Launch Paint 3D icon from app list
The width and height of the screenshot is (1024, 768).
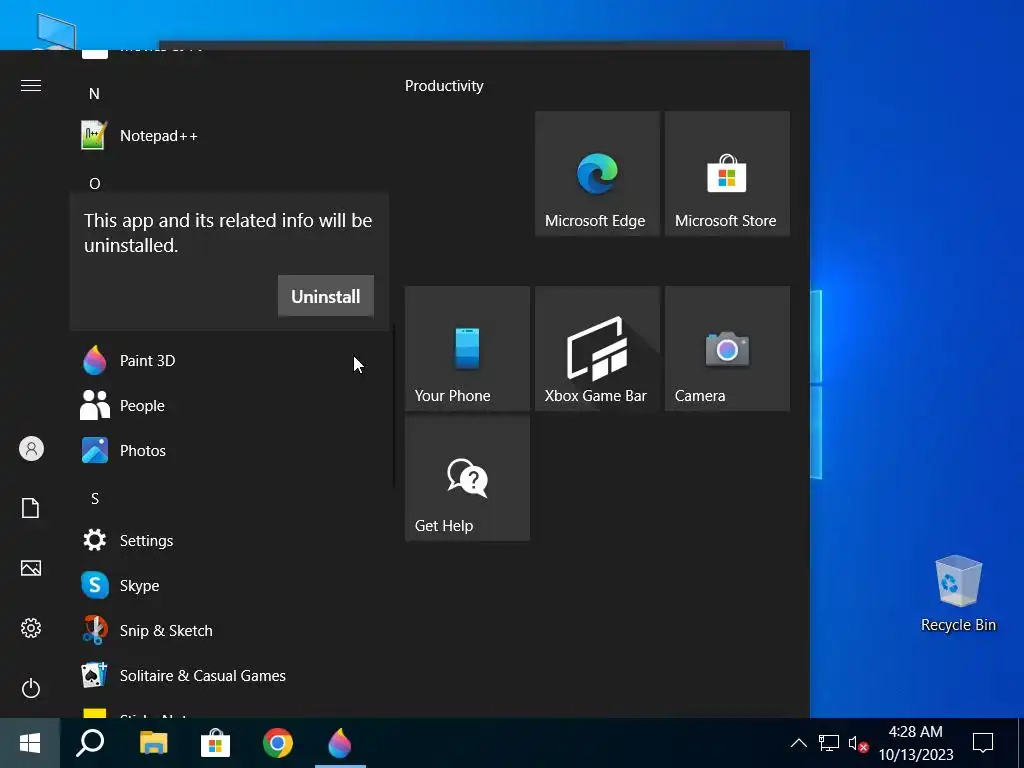tap(95, 360)
